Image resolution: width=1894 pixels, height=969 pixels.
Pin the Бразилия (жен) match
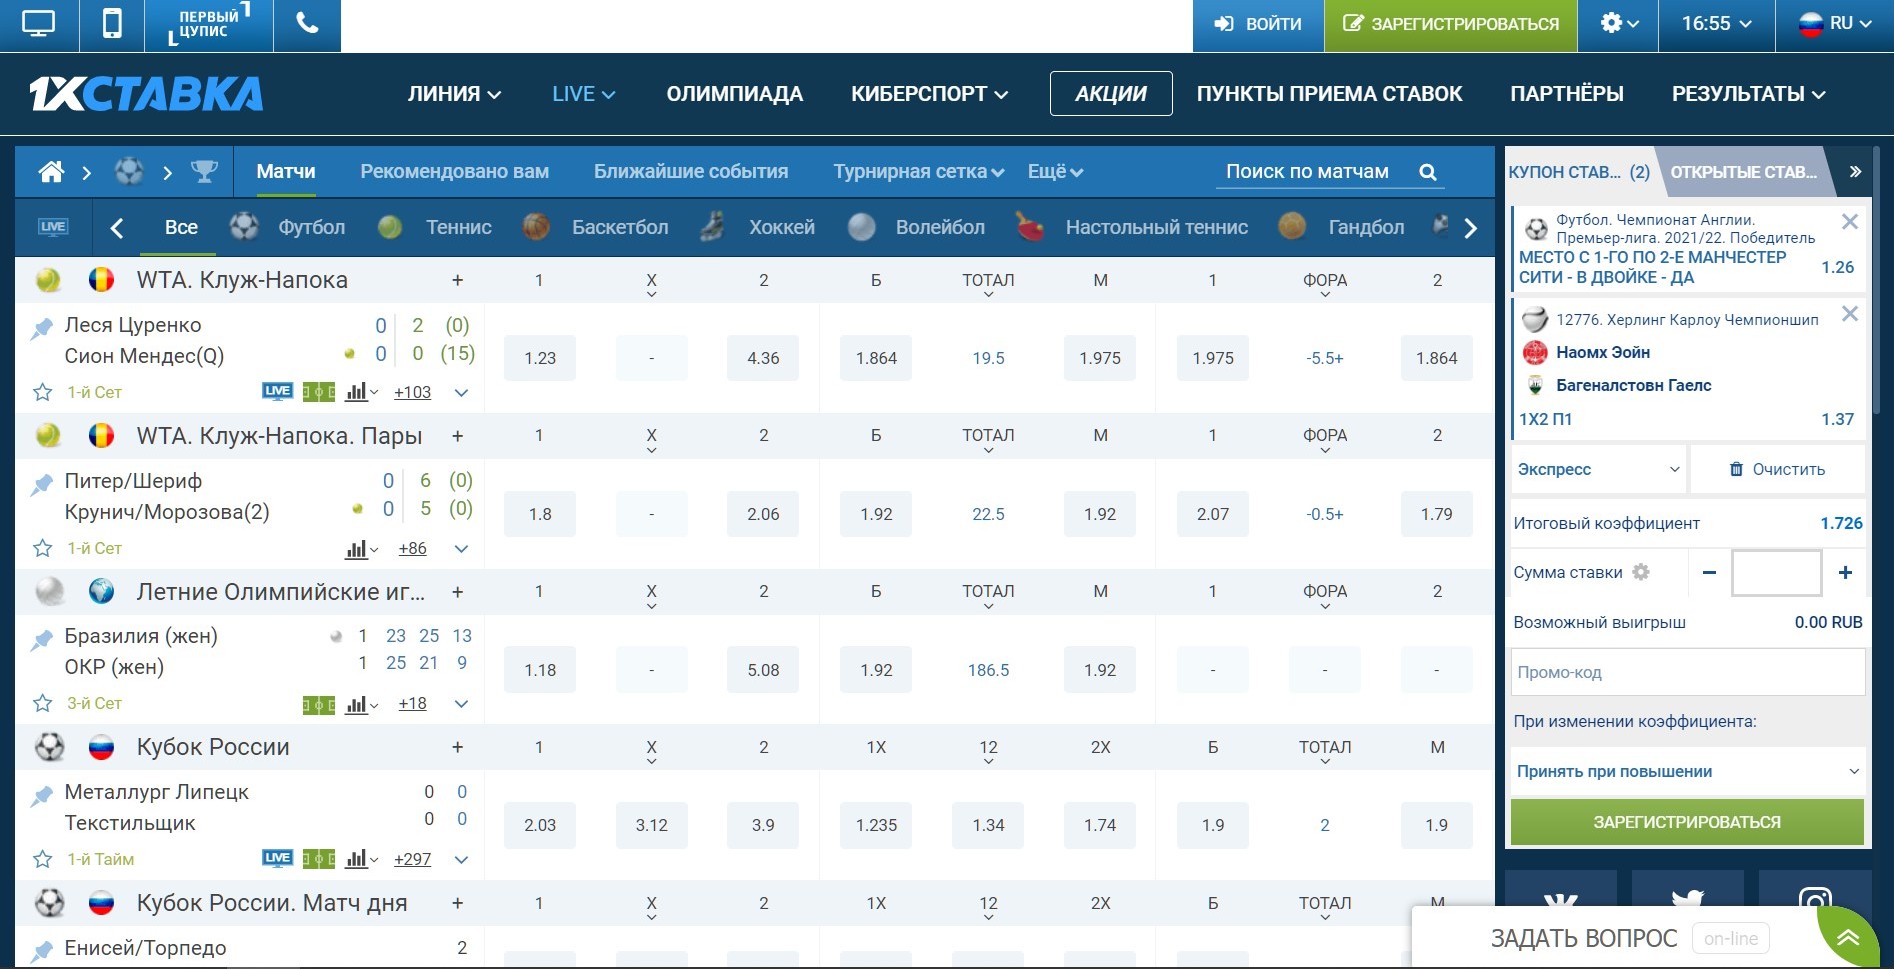coord(42,639)
